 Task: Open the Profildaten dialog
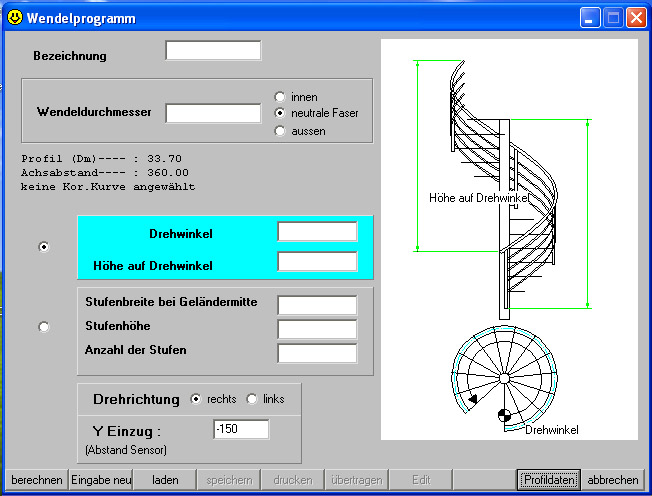coord(549,480)
